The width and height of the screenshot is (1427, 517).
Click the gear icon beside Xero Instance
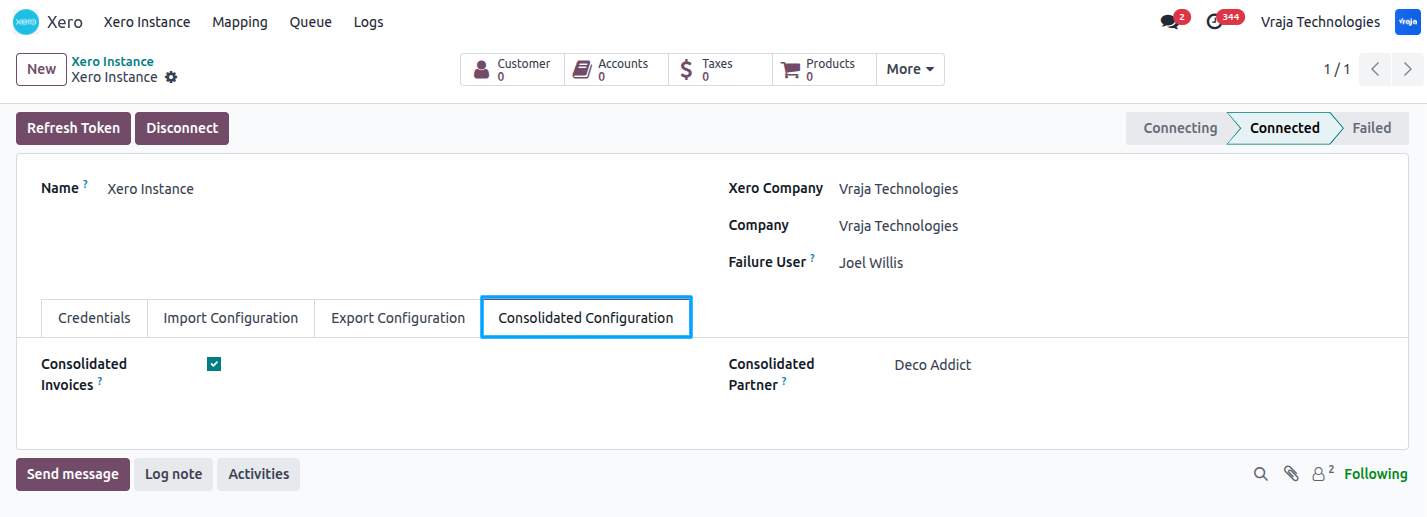tap(171, 77)
